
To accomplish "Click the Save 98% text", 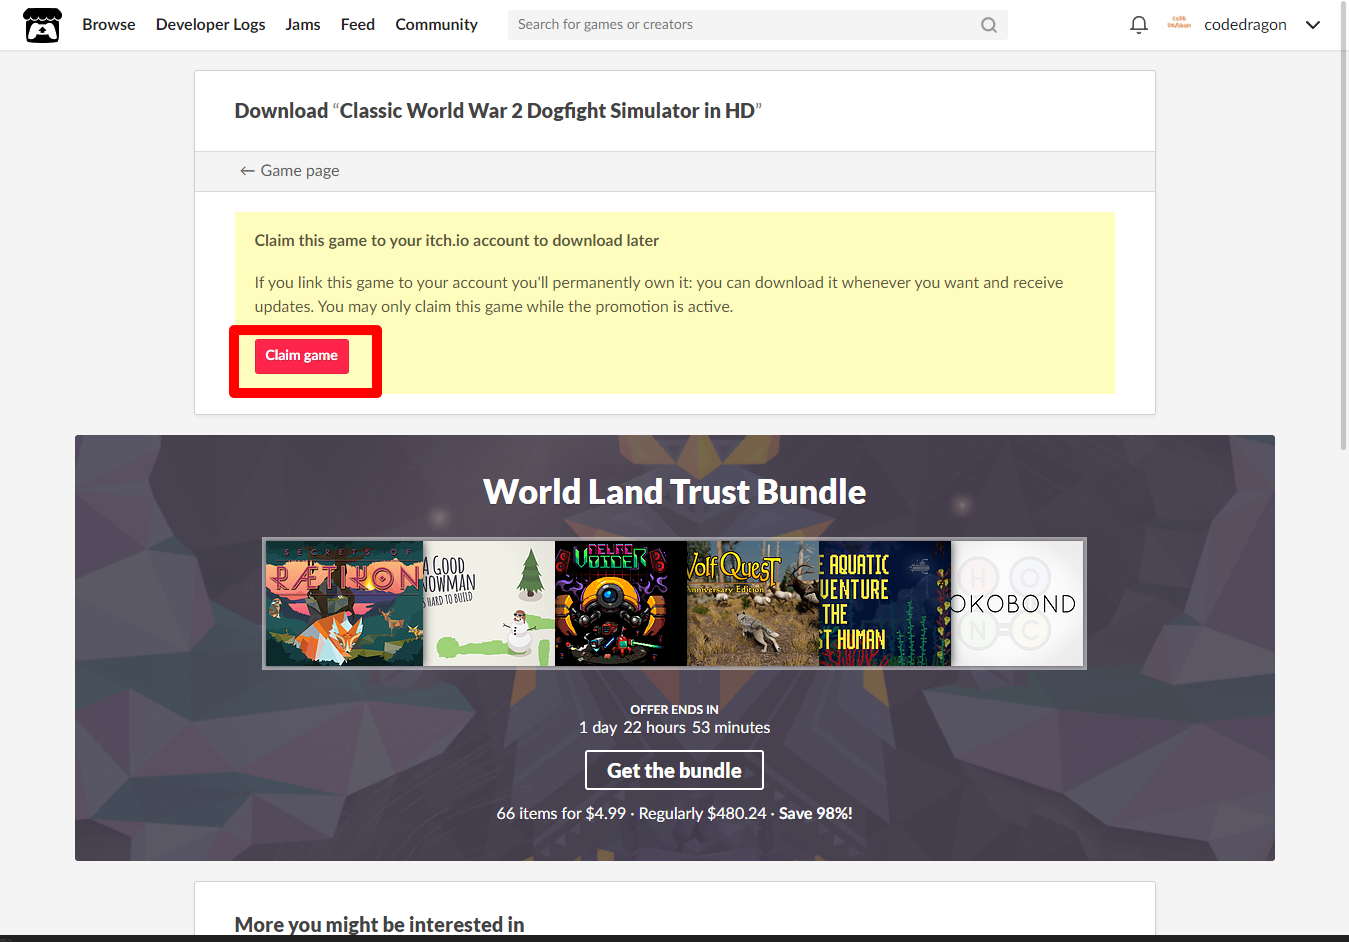I will (x=816, y=814).
